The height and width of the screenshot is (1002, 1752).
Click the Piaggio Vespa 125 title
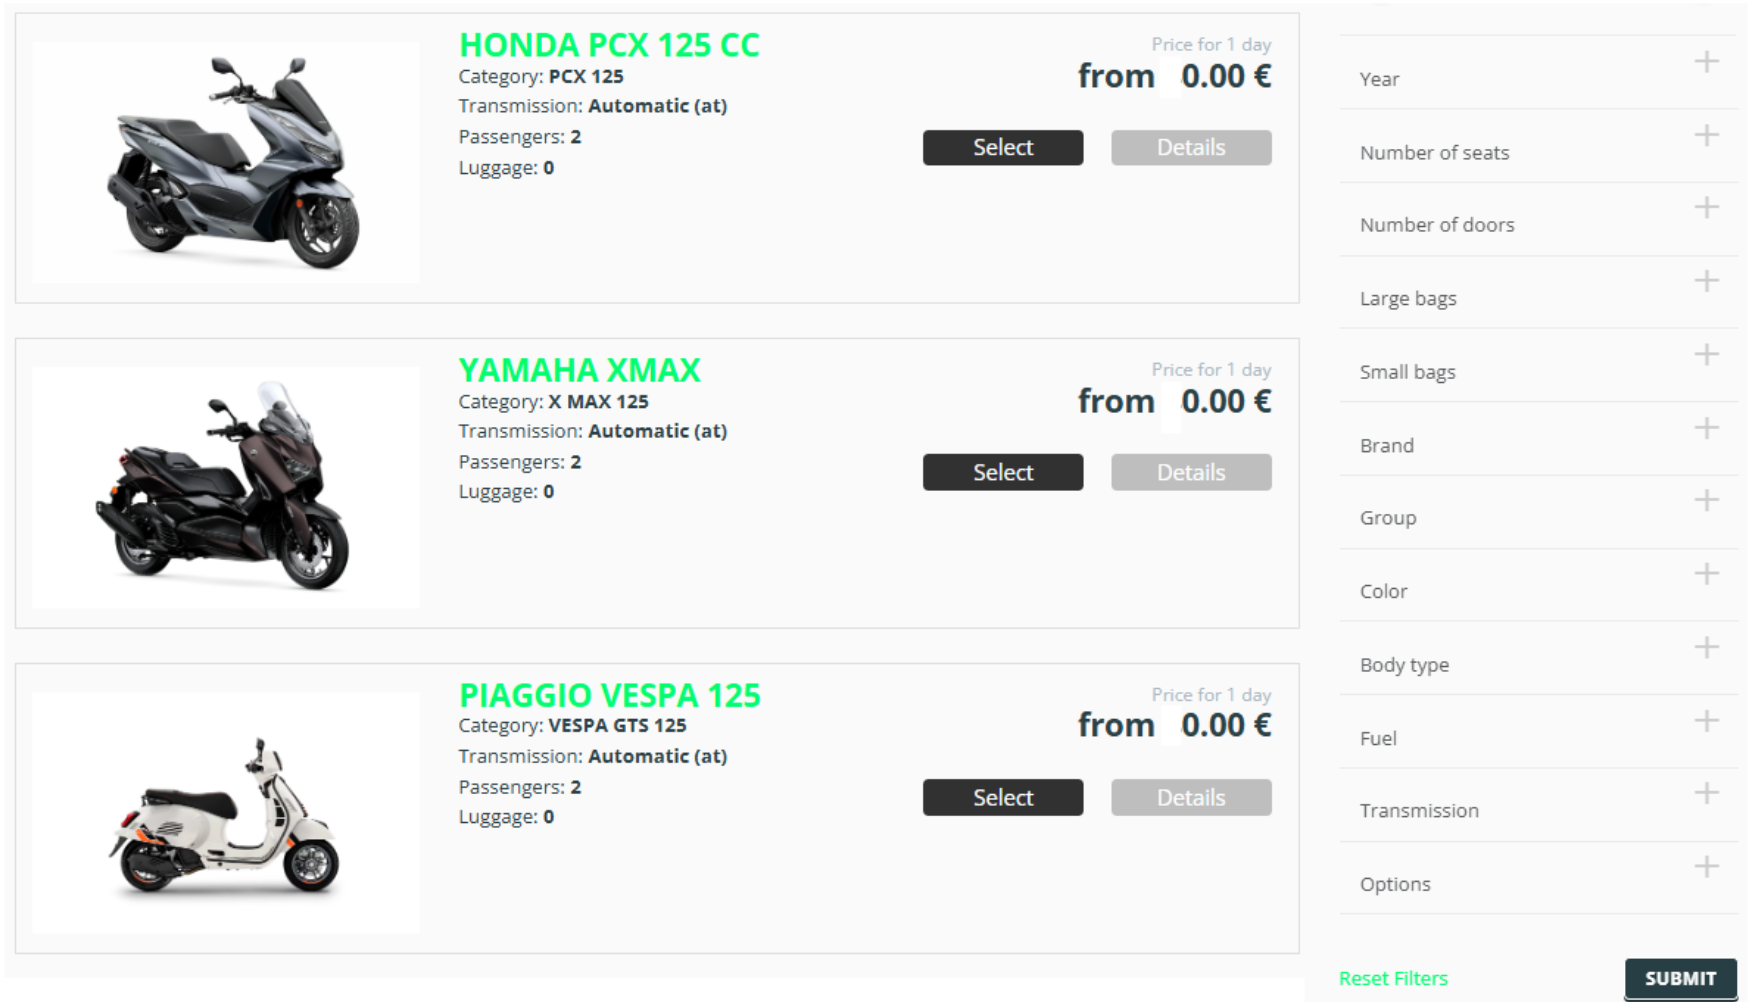click(609, 695)
